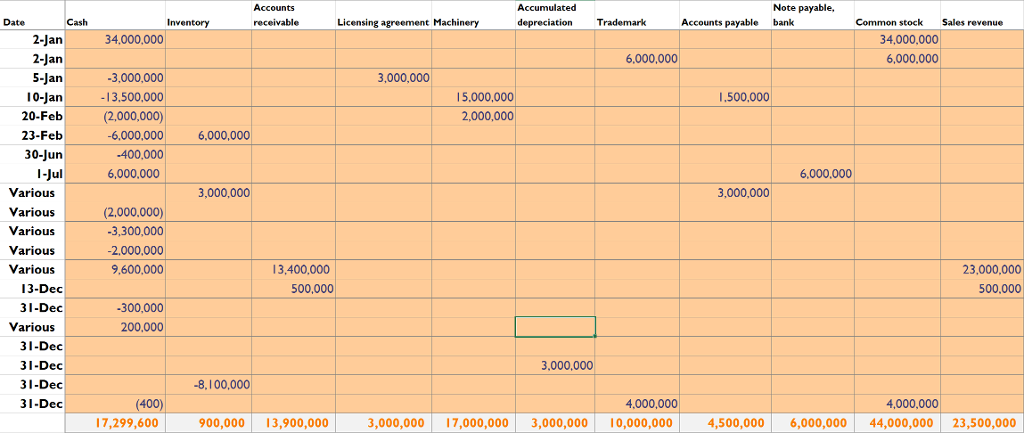The image size is (1024, 433).
Task: Click the 500,000 Accounts receivable cell
Action: pos(293,289)
